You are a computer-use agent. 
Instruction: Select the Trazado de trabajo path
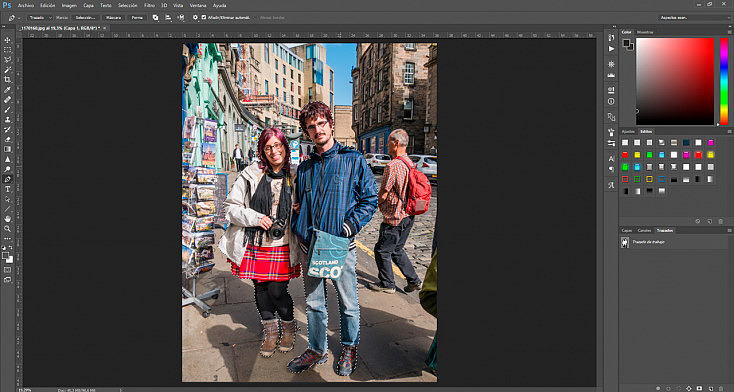(x=674, y=242)
